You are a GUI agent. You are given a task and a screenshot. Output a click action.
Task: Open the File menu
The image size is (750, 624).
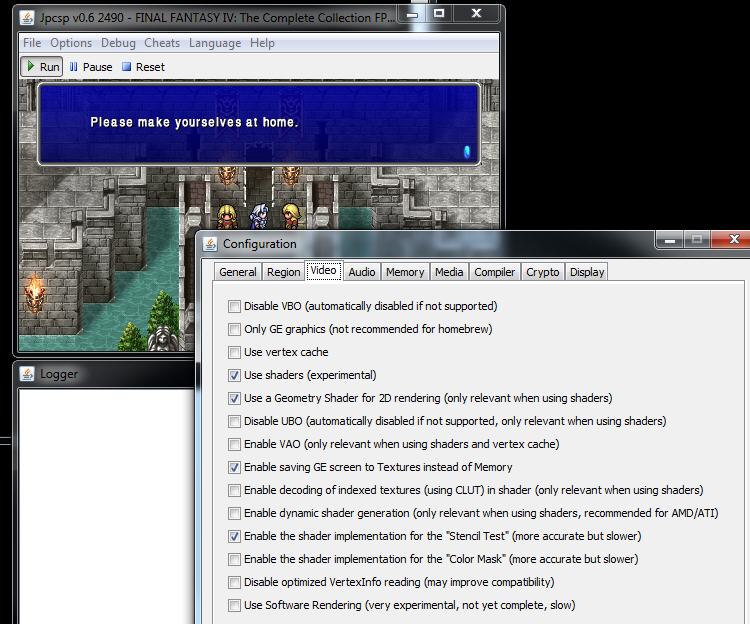(32, 43)
